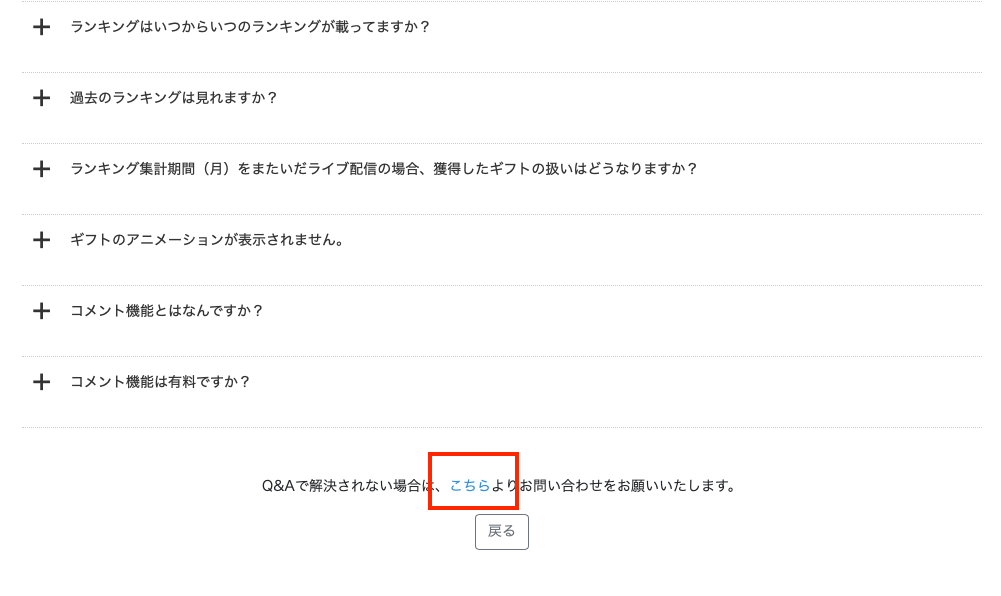Image resolution: width=1001 pixels, height=596 pixels.
Task: Open the 'ランキング集計期間（月）をまたいだライブ配信' question text
Action: pos(384,169)
